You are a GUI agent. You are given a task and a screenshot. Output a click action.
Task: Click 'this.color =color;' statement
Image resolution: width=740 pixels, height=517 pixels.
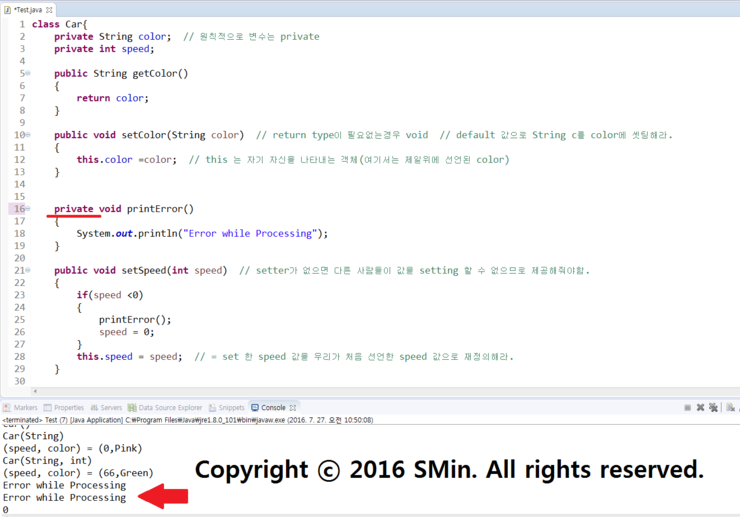pyautogui.click(x=126, y=159)
